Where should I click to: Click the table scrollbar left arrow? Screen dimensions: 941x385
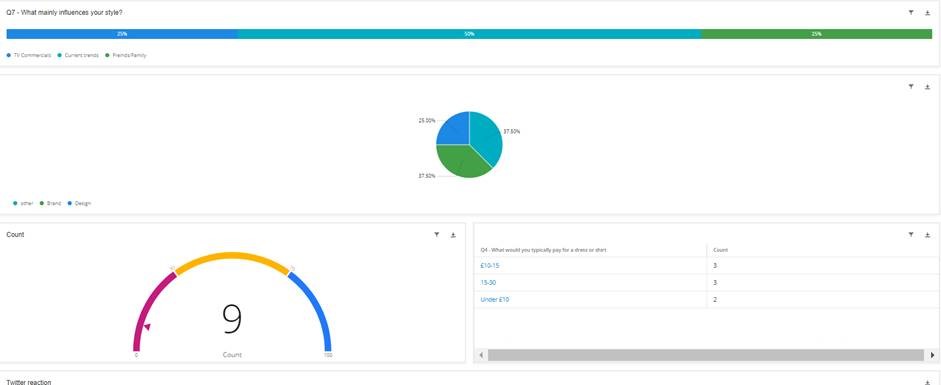pyautogui.click(x=481, y=355)
